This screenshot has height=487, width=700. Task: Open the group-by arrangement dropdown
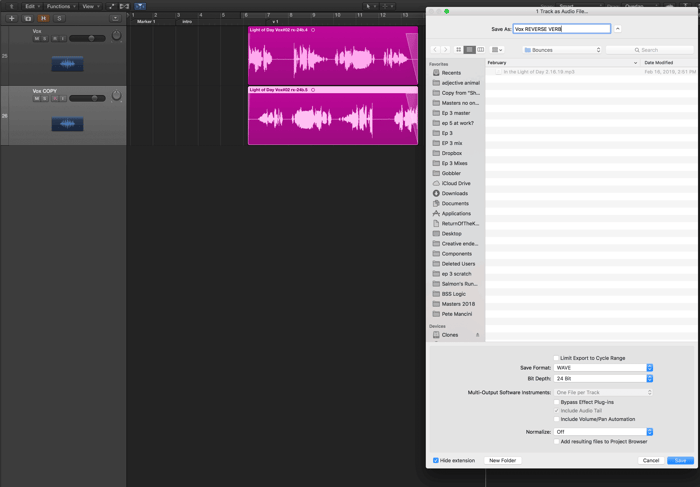497,50
